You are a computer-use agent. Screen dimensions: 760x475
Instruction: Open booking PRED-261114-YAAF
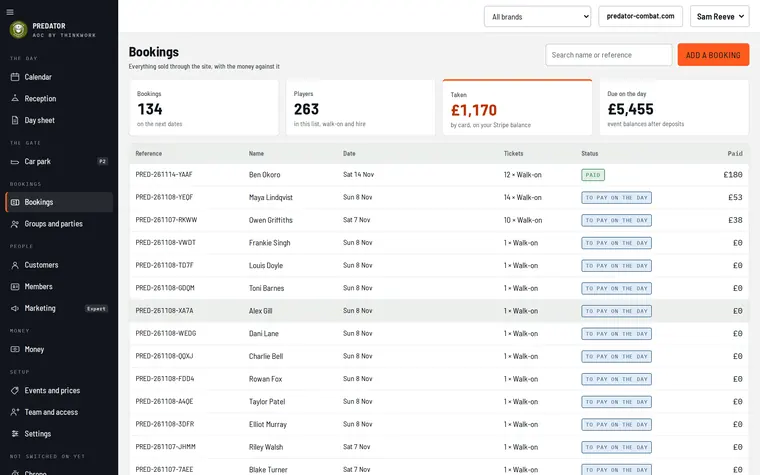164,174
